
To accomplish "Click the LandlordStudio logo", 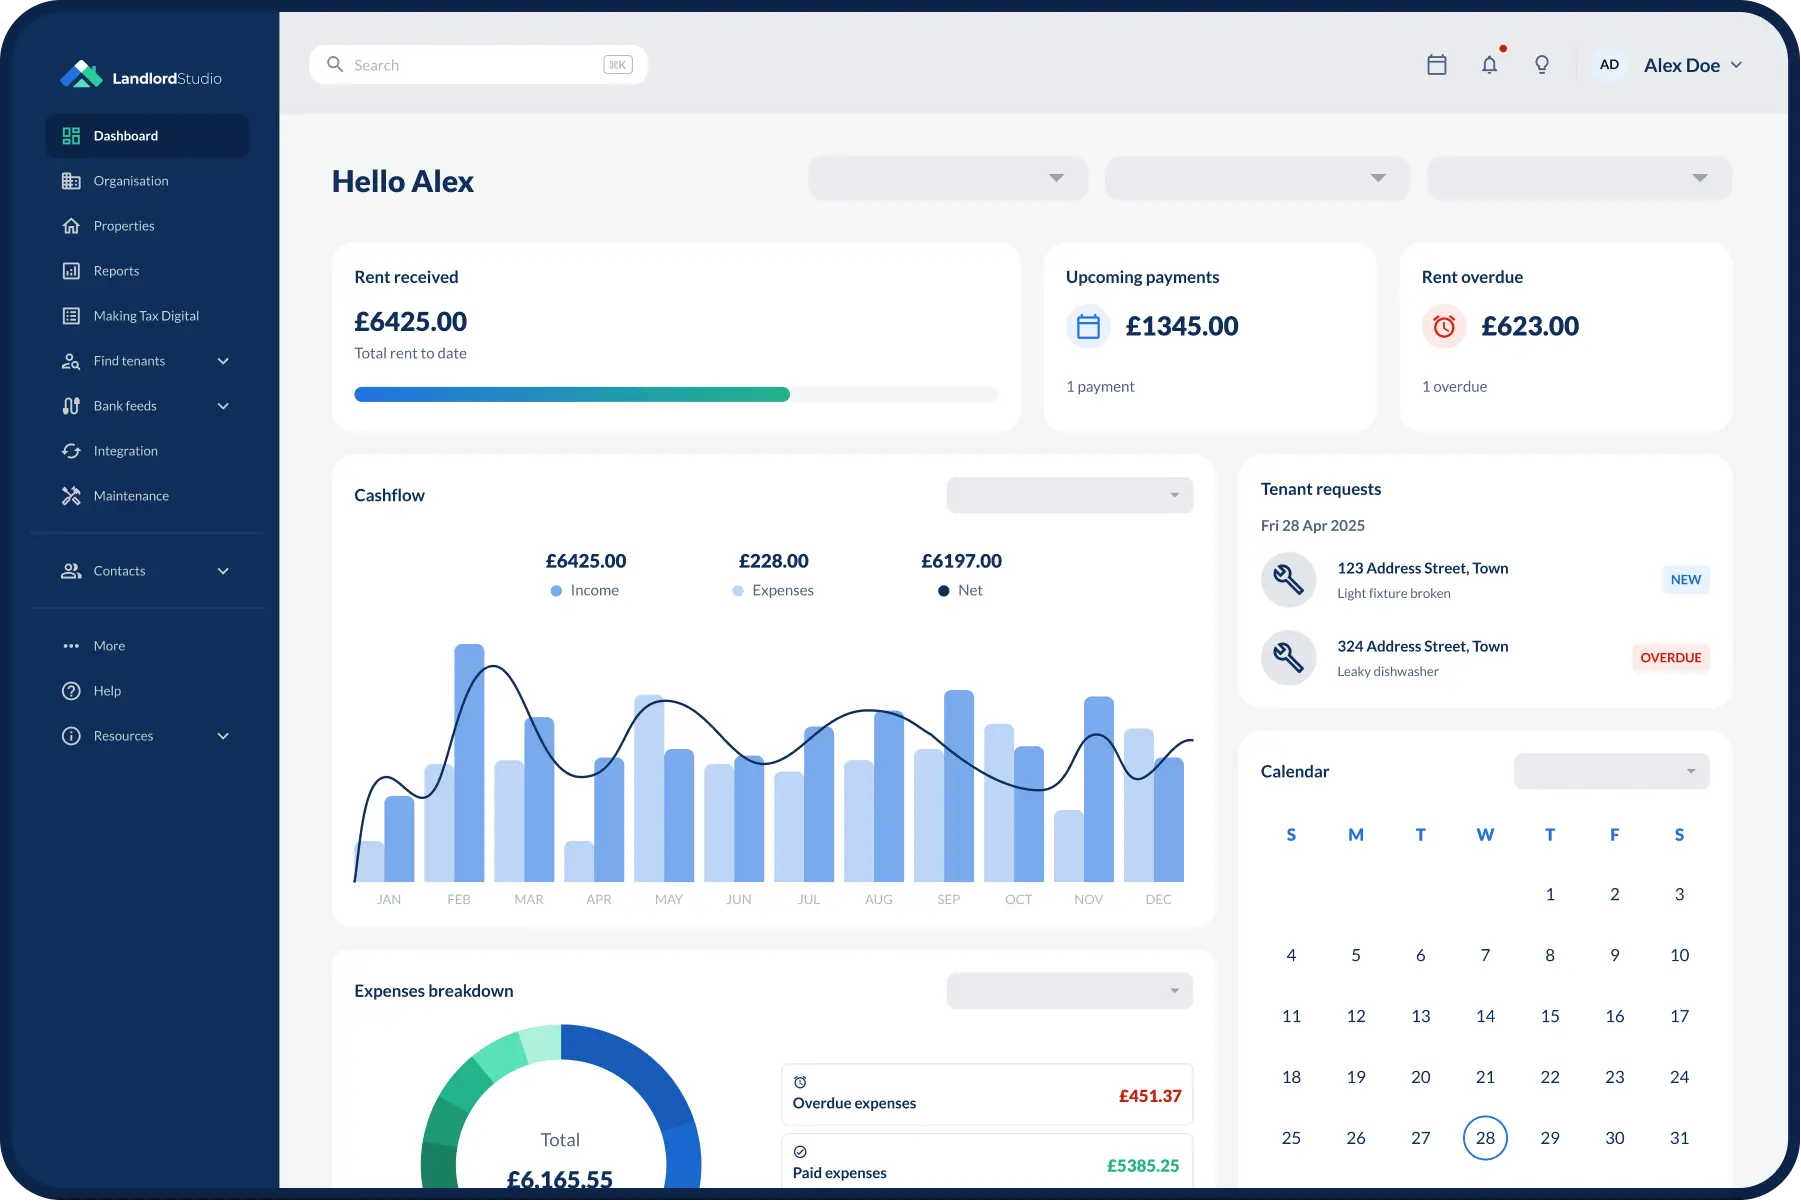I will point(141,75).
